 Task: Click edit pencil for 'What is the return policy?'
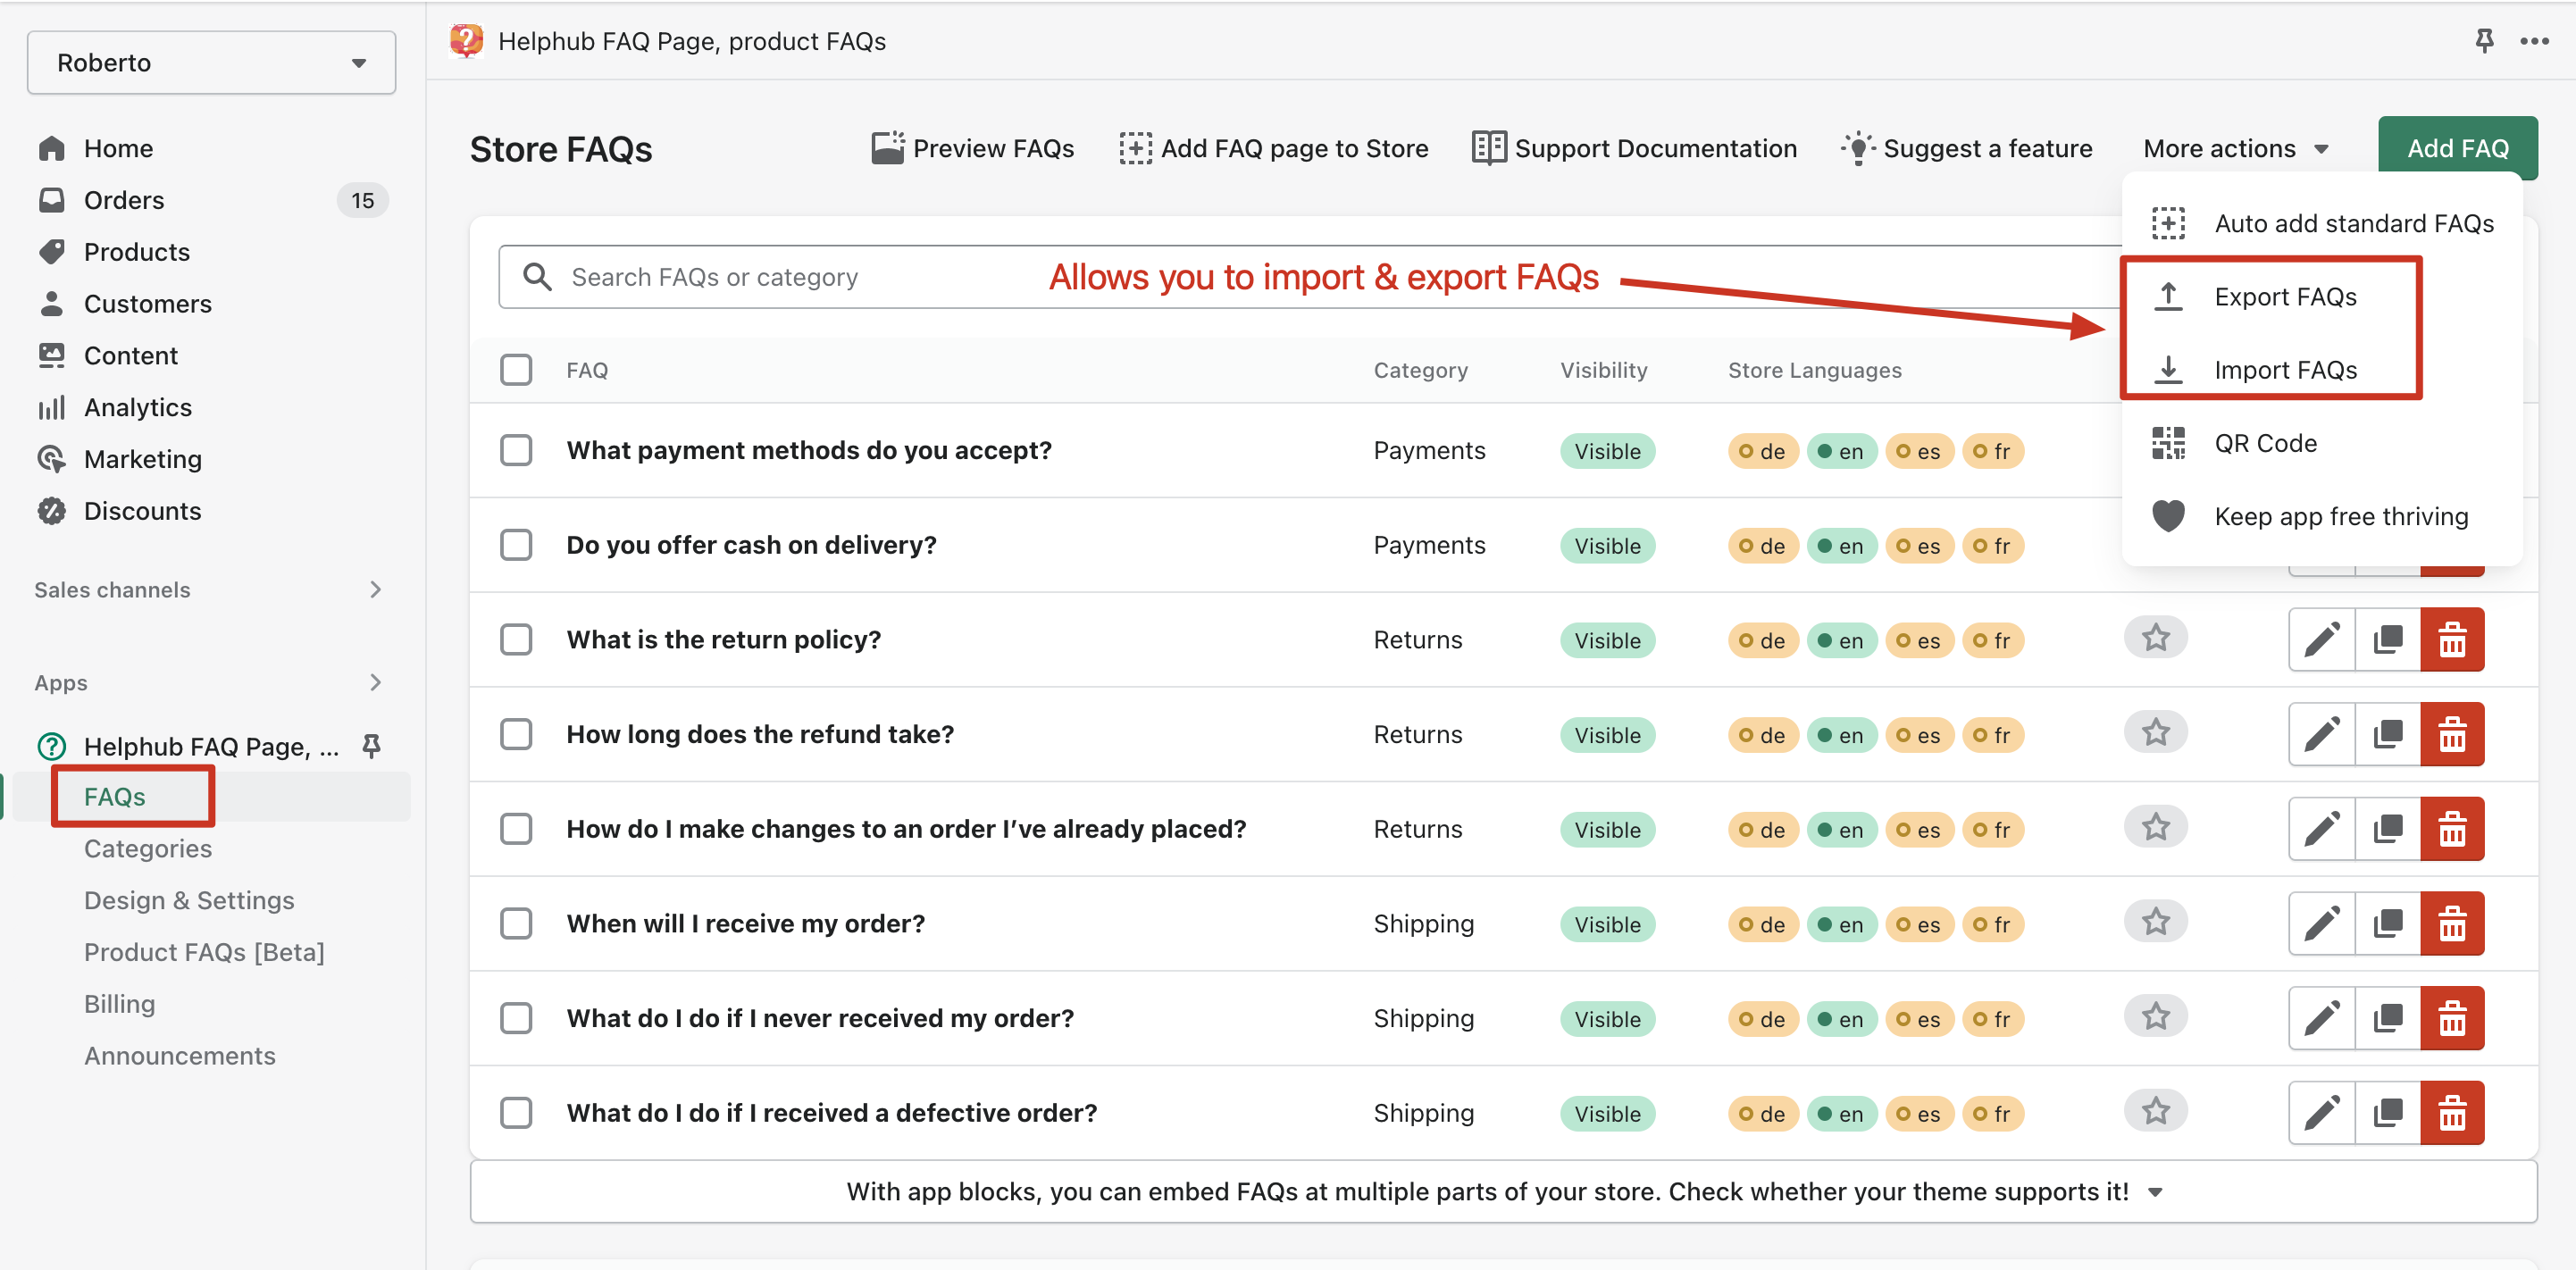(x=2321, y=640)
